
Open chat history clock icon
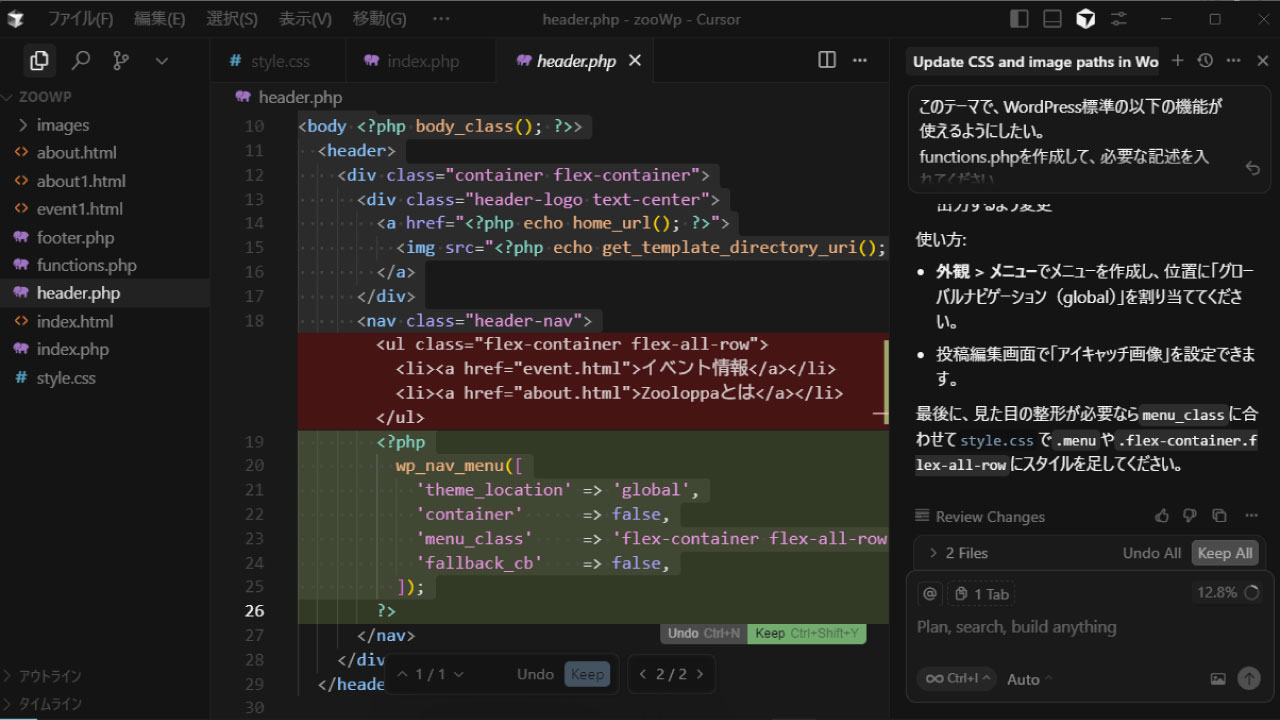1205,61
